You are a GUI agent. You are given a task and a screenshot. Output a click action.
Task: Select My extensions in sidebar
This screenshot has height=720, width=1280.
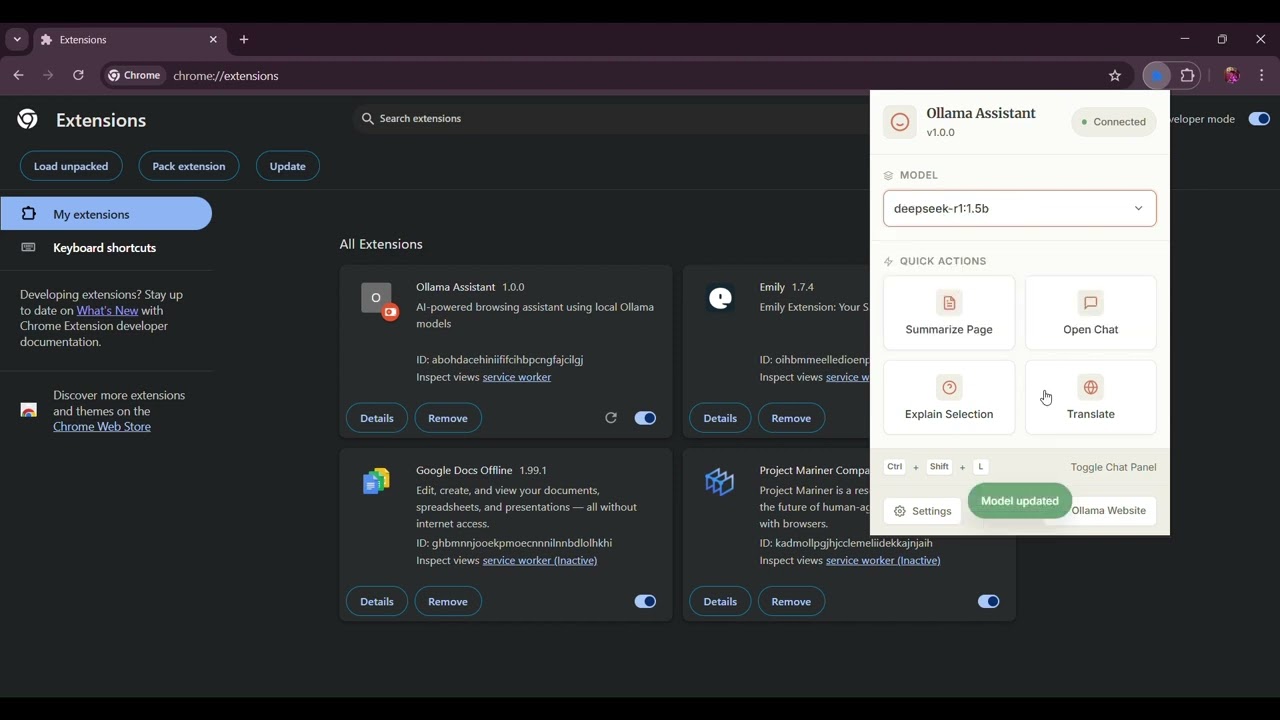pyautogui.click(x=106, y=214)
